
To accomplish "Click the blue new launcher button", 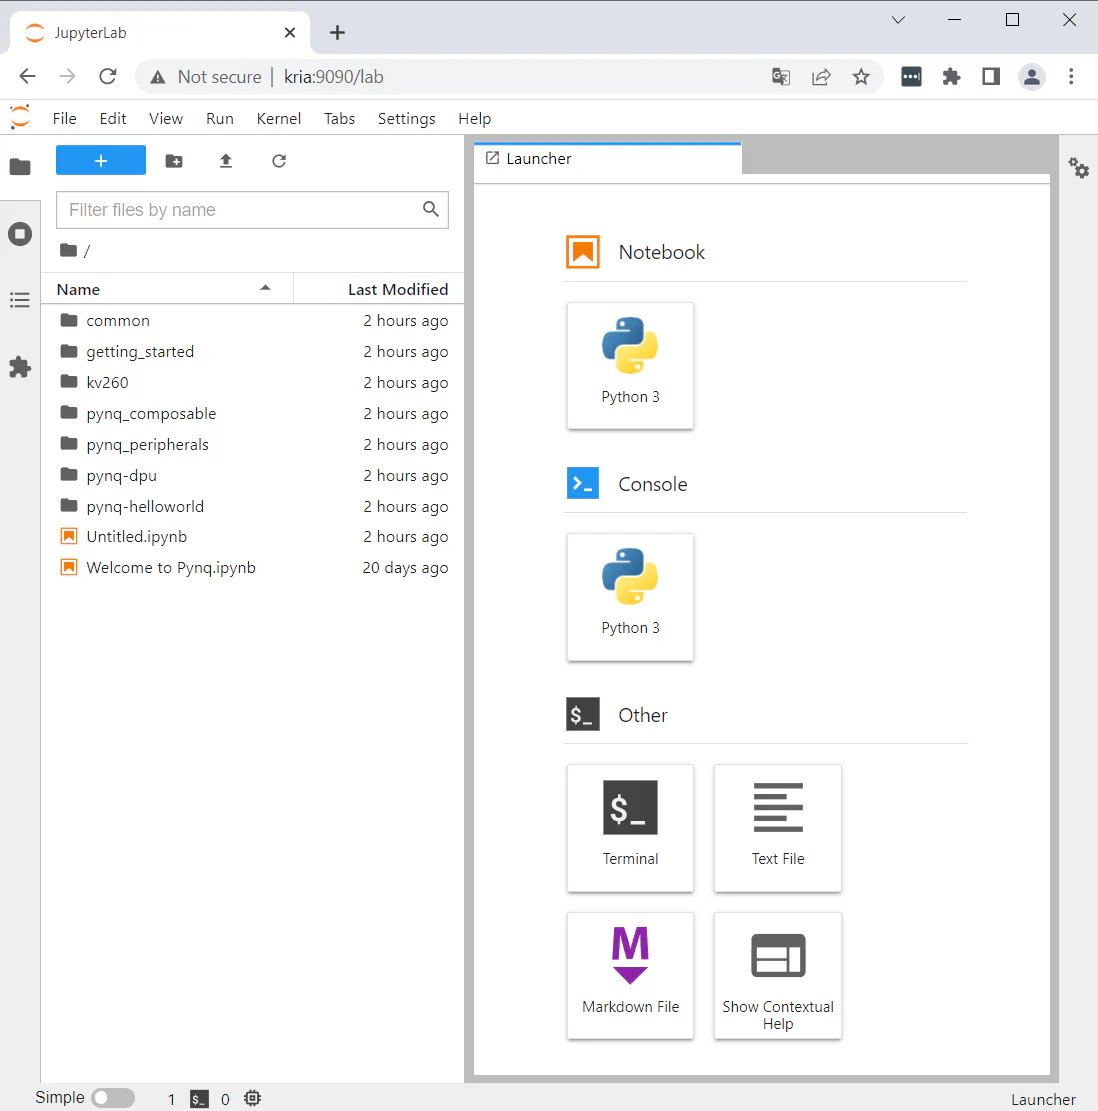I will point(100,160).
